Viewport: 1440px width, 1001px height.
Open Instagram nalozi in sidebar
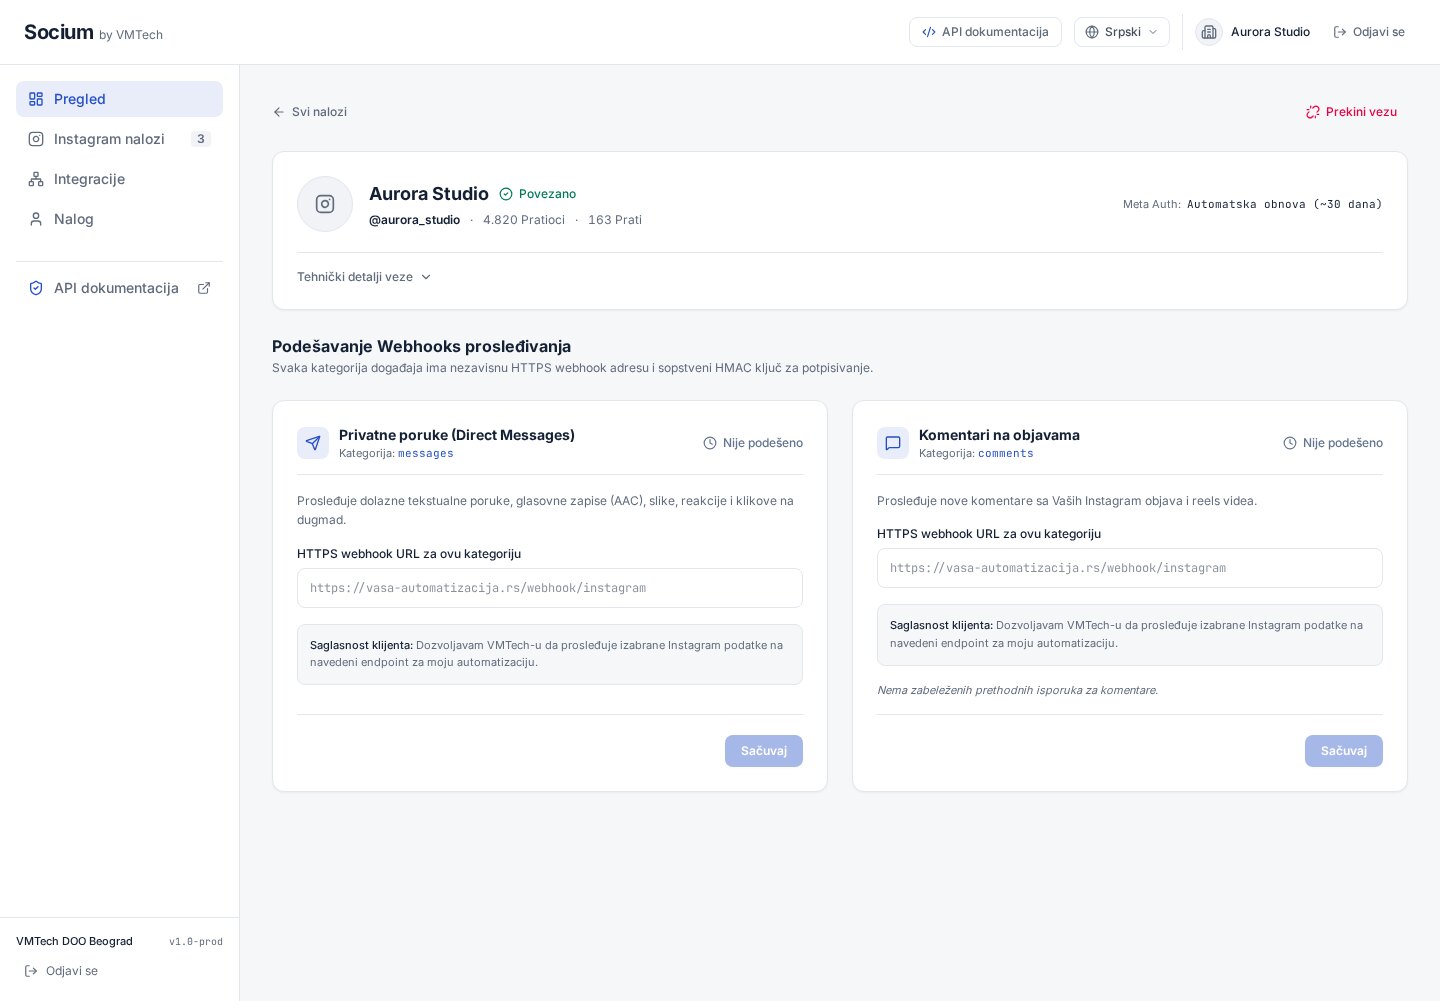pyautogui.click(x=119, y=139)
